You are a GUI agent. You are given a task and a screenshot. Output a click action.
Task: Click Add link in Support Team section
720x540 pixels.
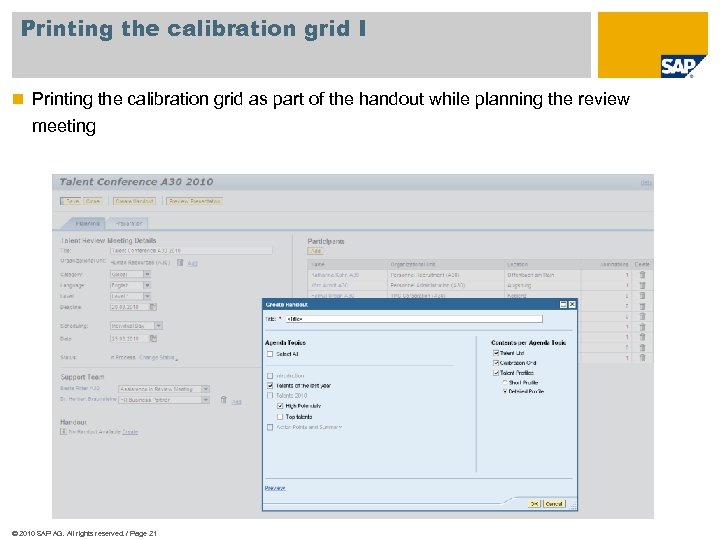point(236,402)
